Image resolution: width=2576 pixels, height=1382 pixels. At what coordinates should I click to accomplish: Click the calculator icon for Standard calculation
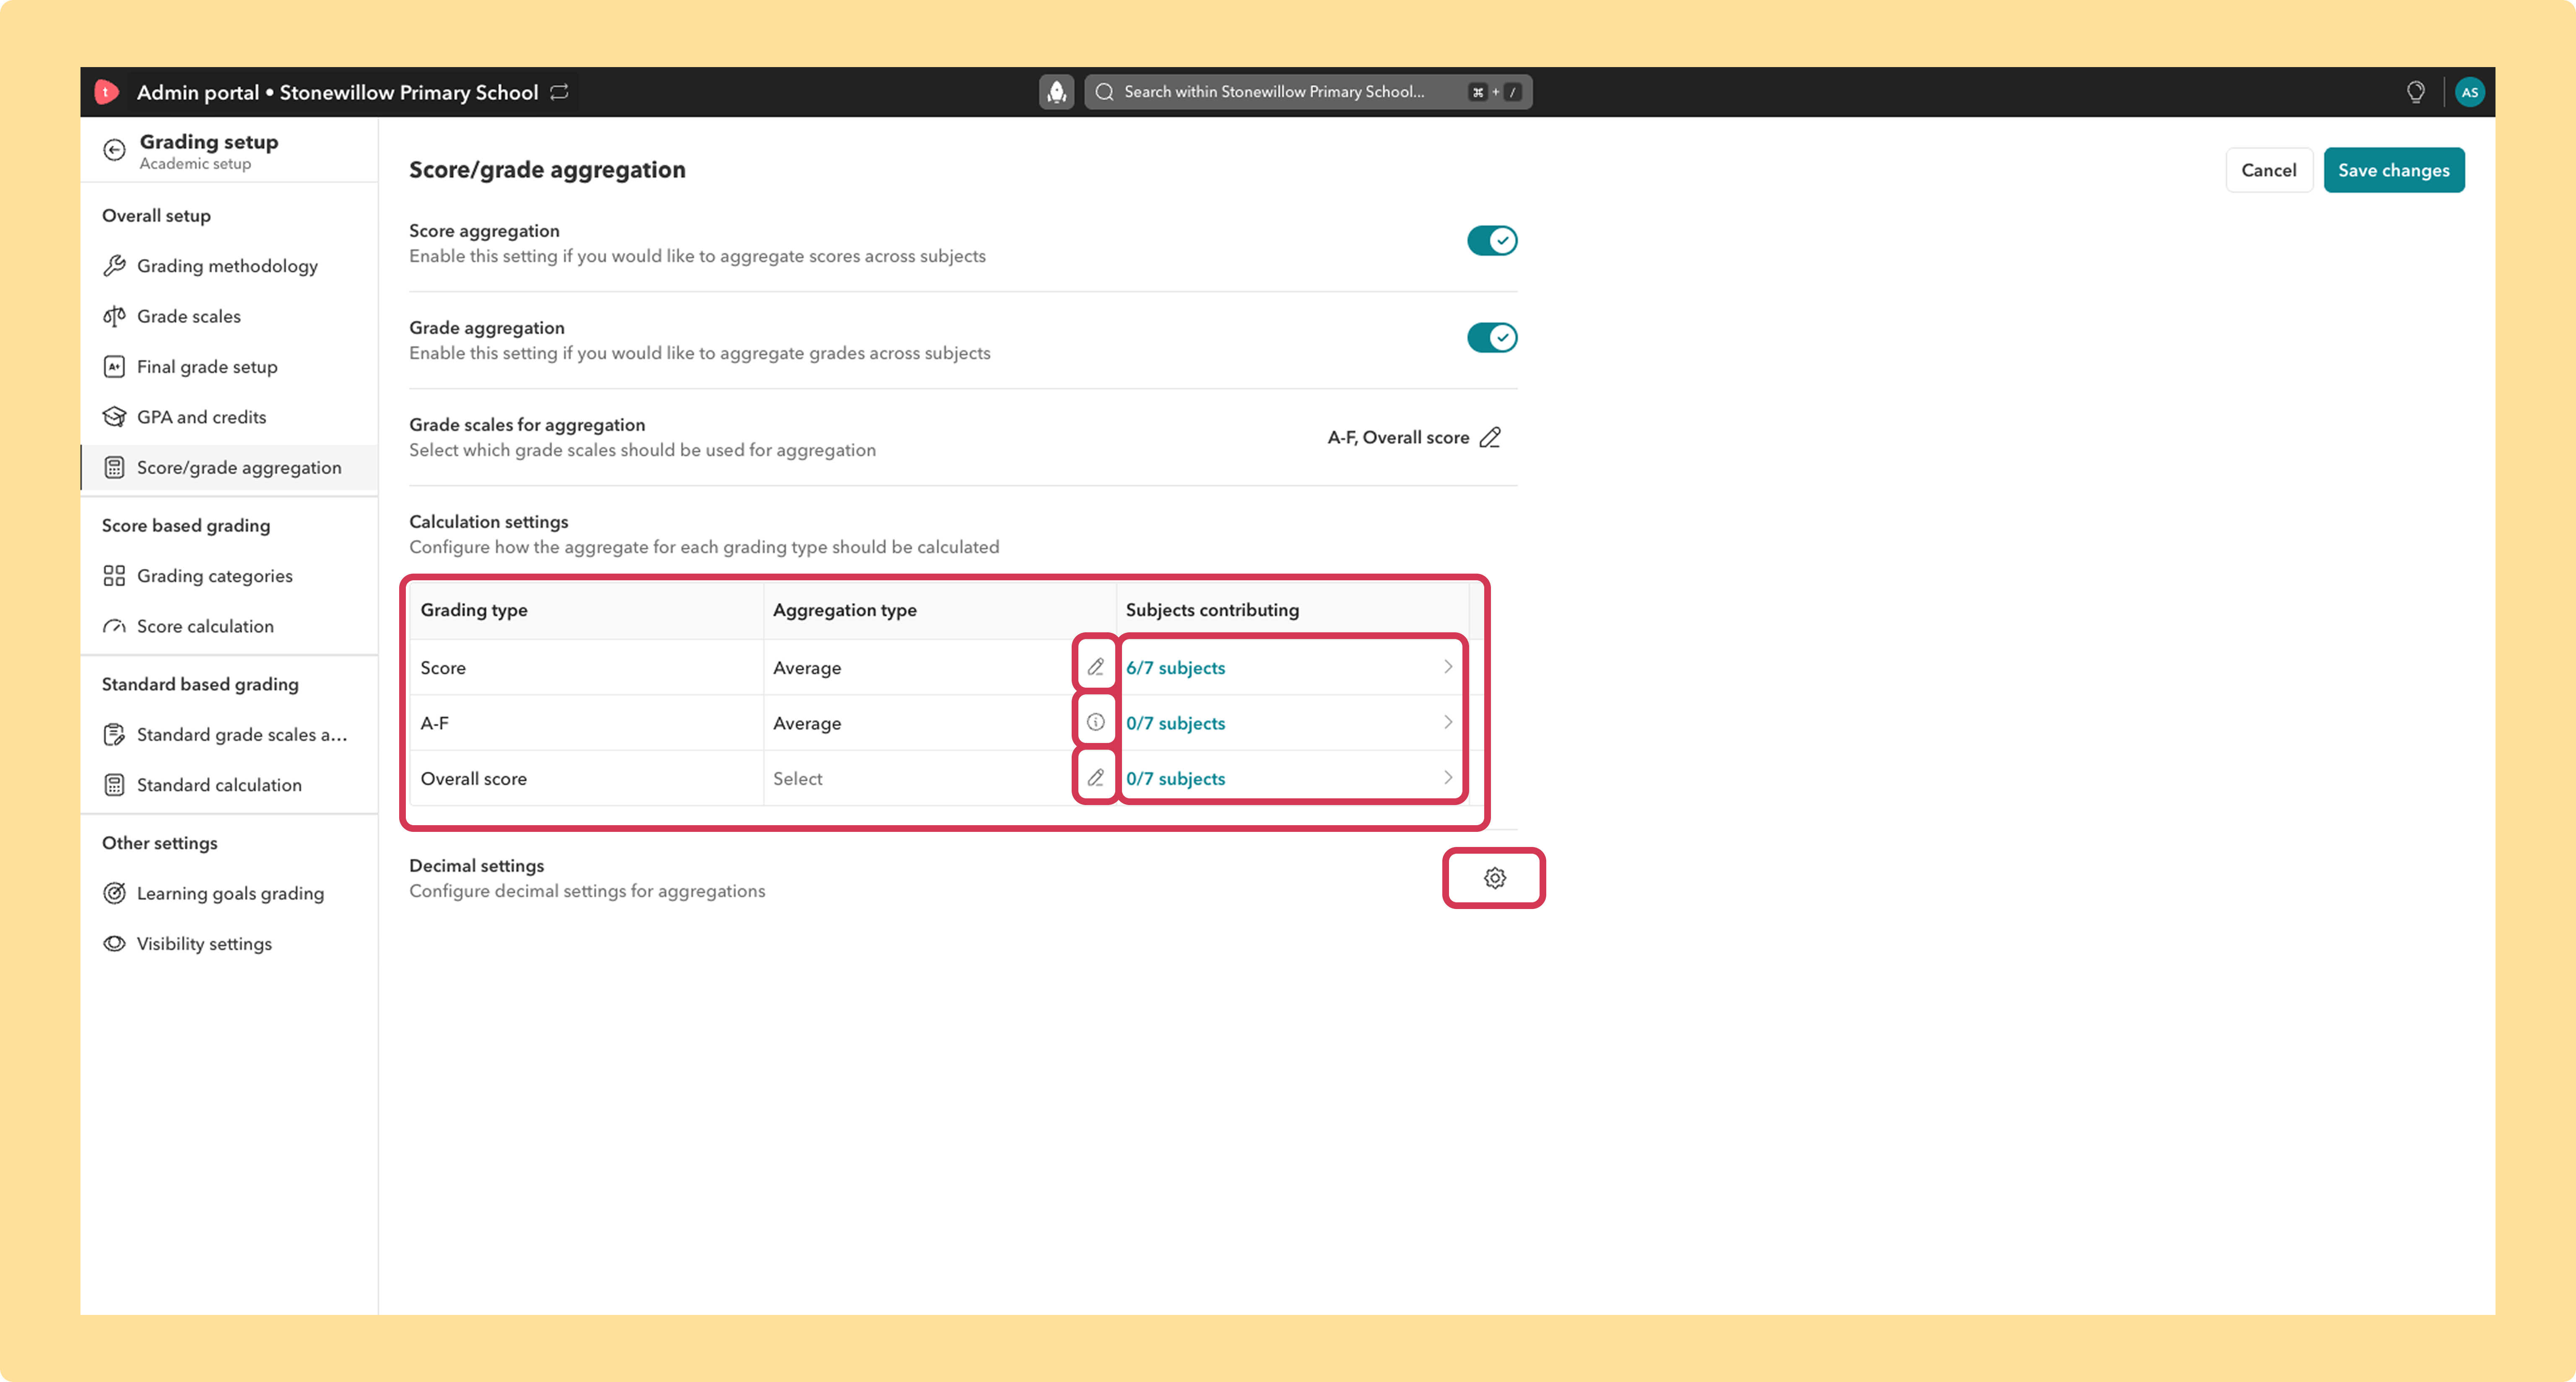click(115, 785)
